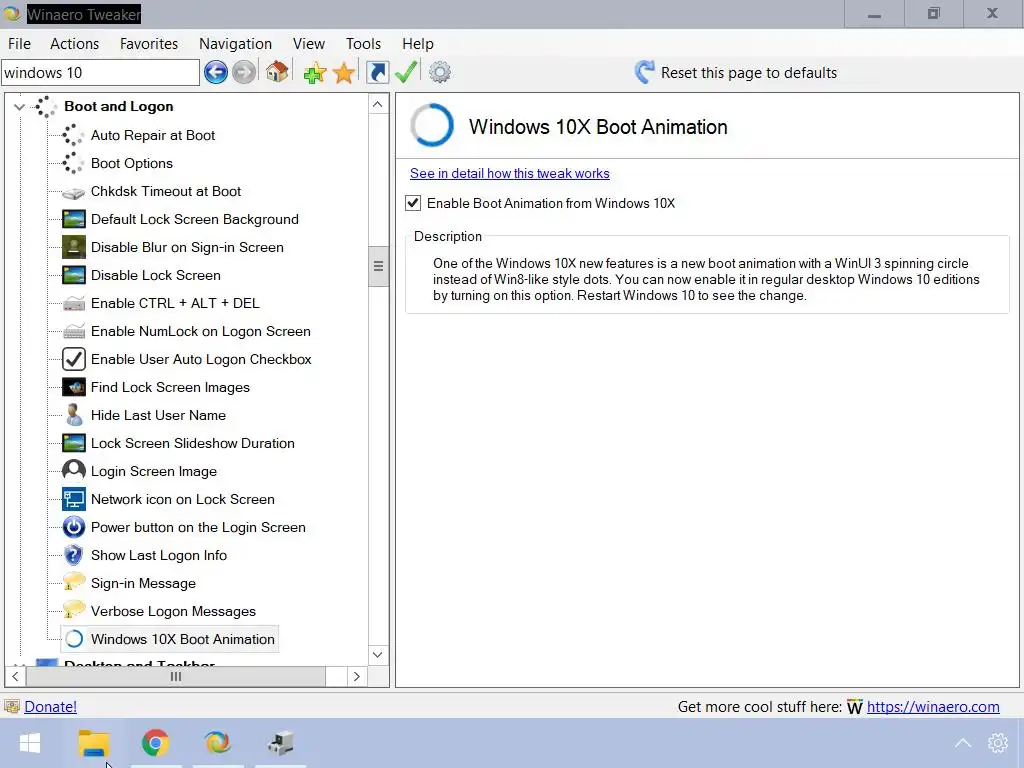The height and width of the screenshot is (768, 1024).
Task: Click the Enable CTRL + ALT + DEL keyboard icon
Action: pyautogui.click(x=73, y=304)
